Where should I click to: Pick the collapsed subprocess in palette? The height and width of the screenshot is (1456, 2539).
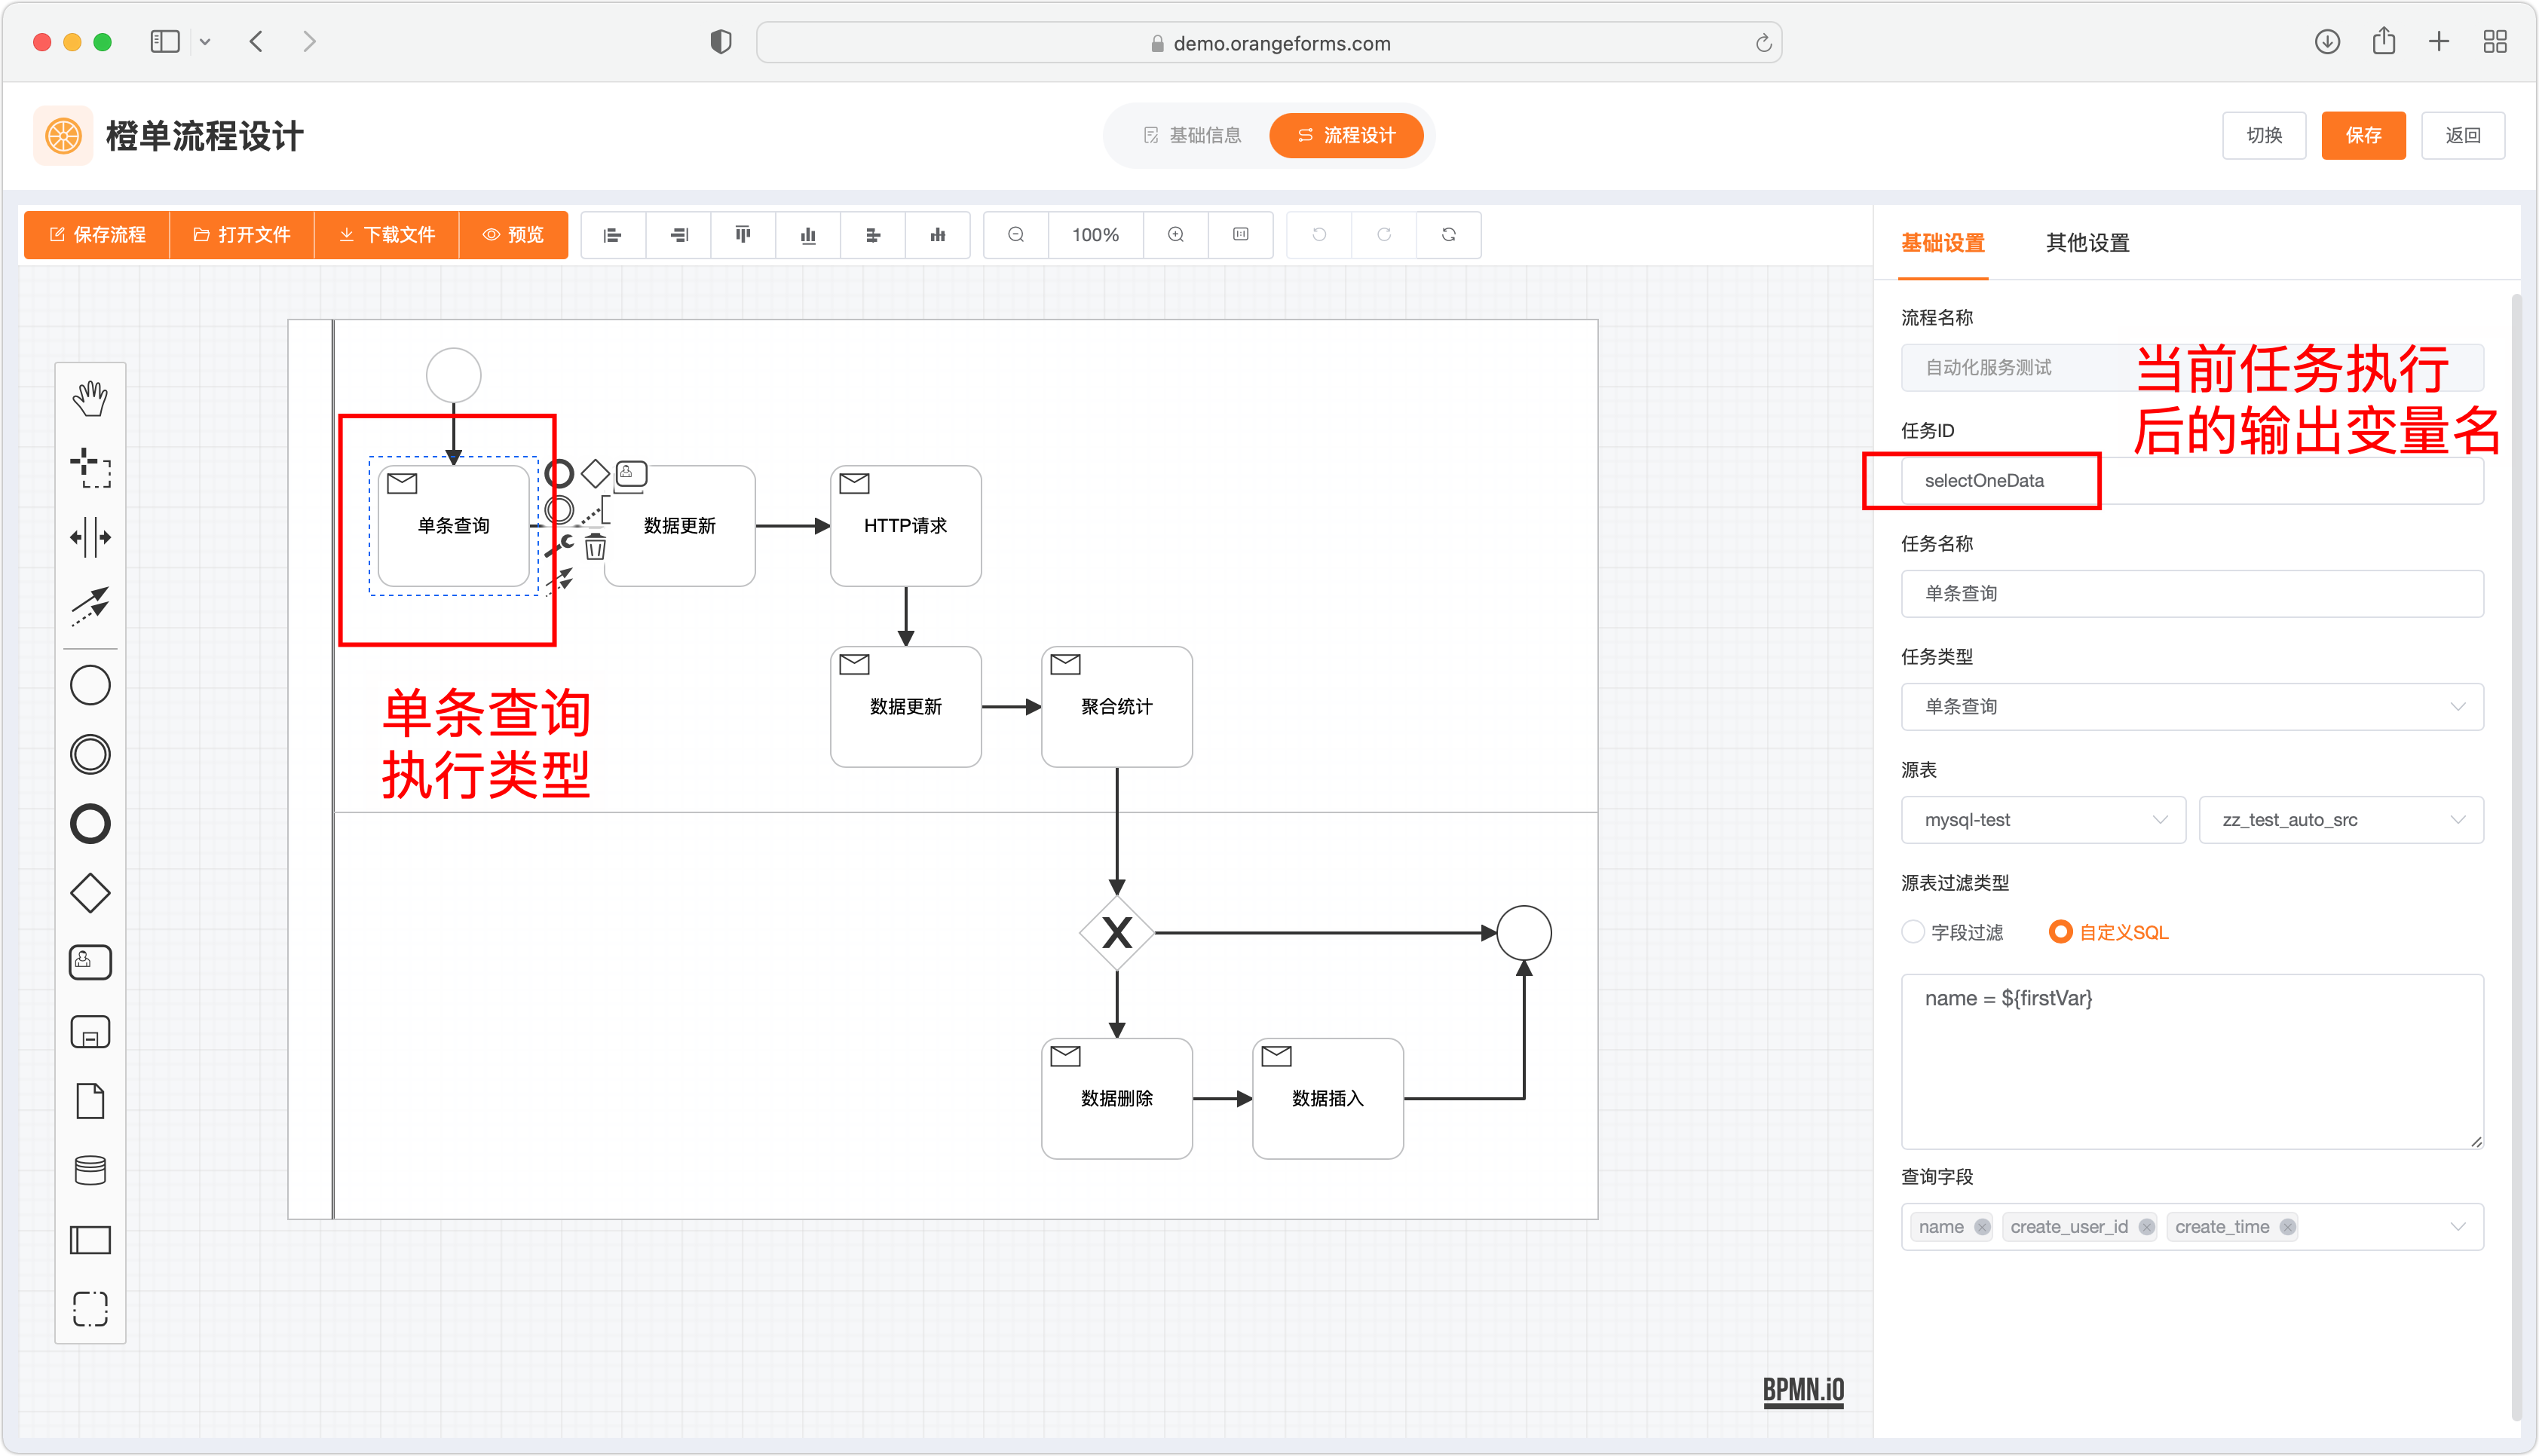tap(90, 1032)
